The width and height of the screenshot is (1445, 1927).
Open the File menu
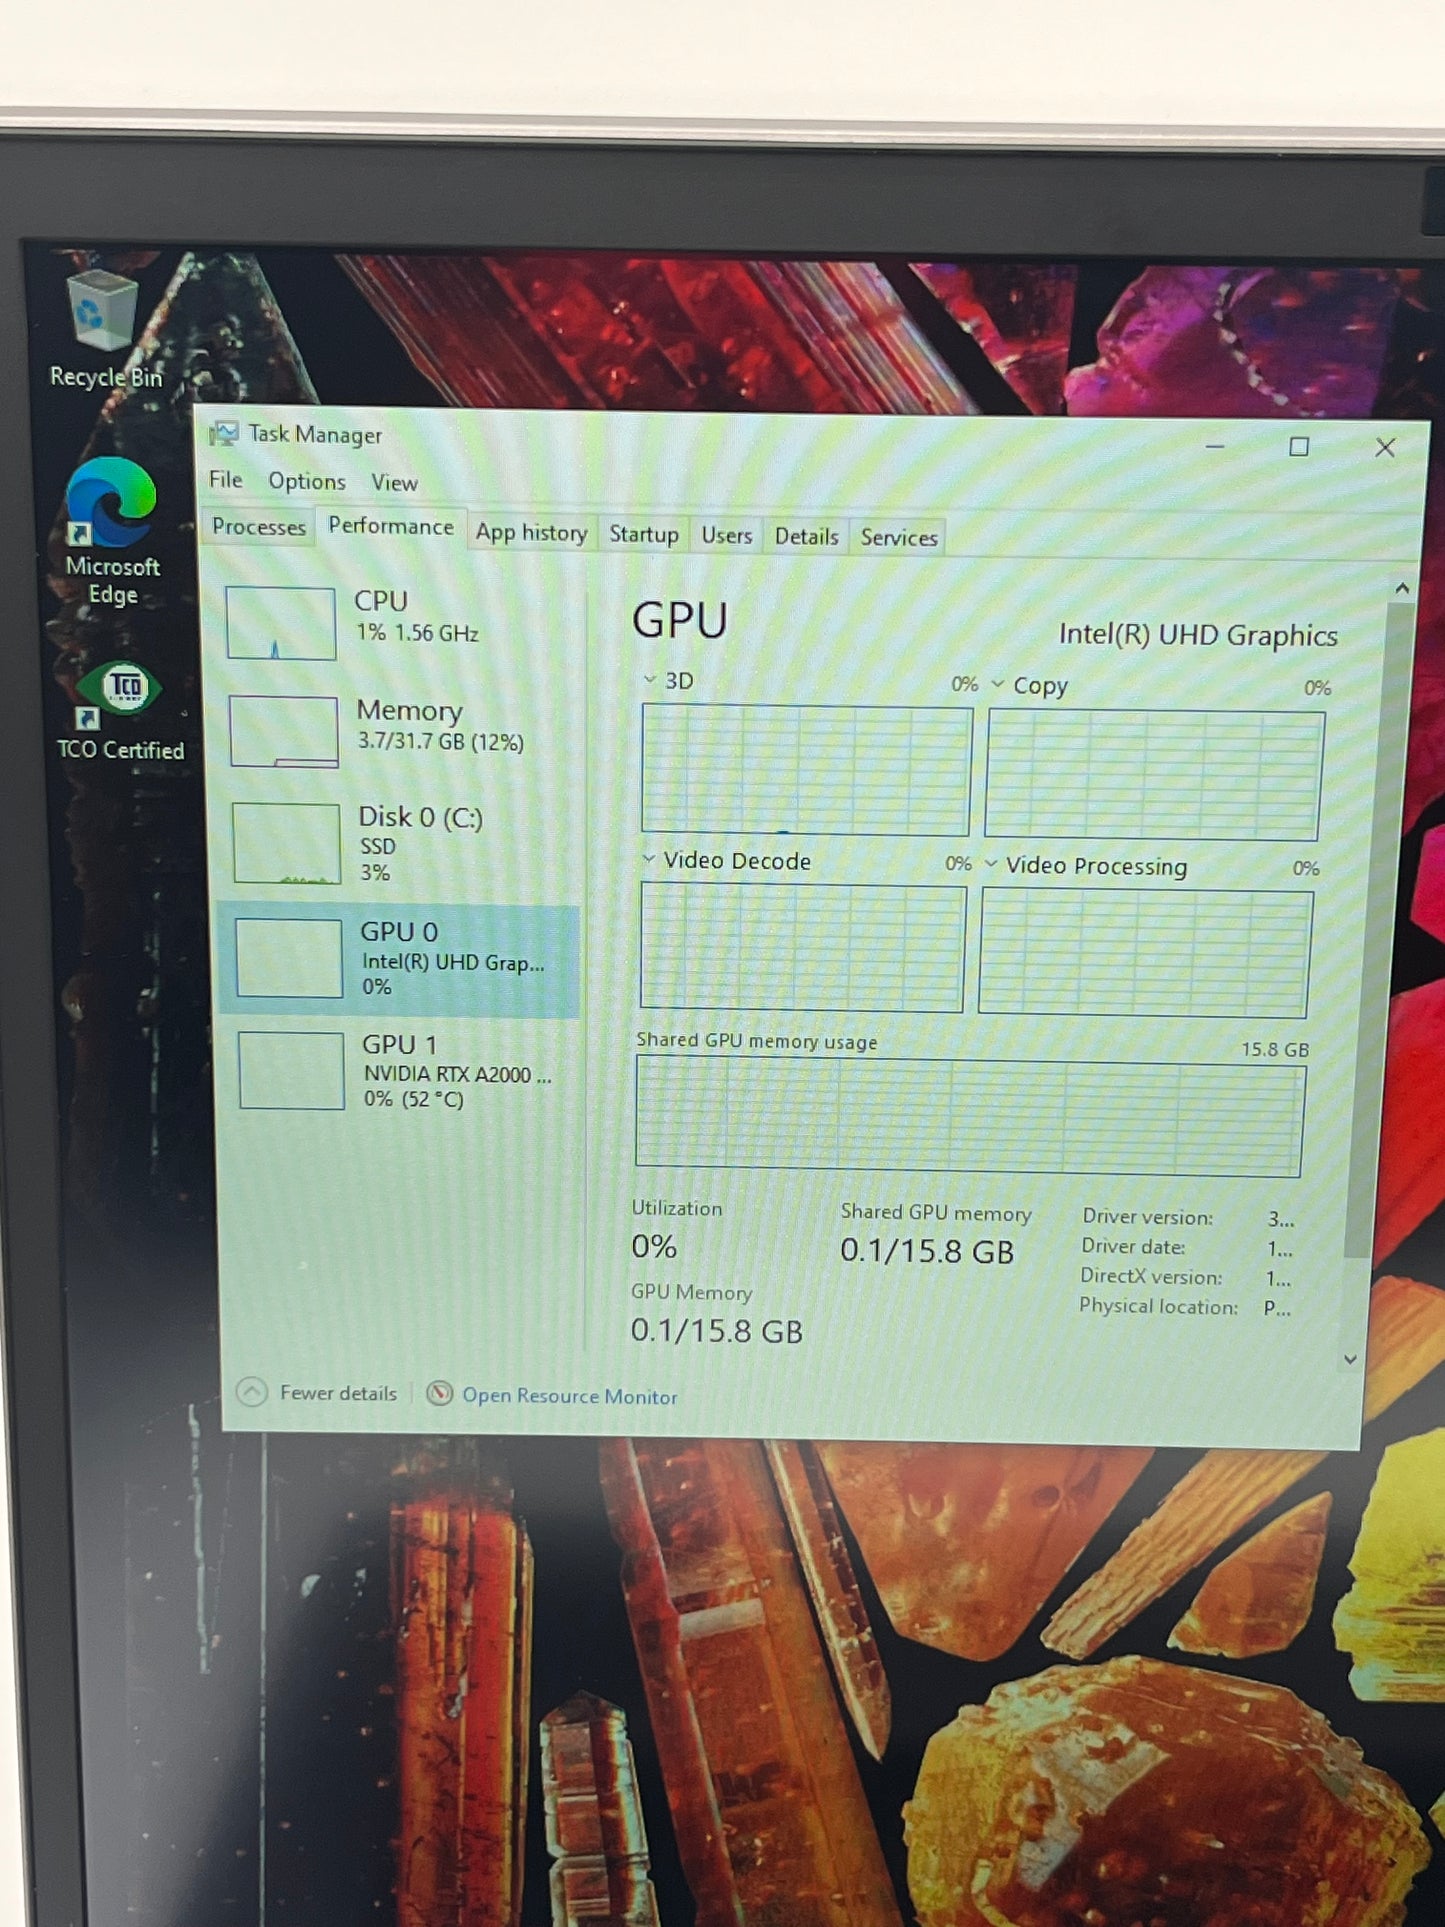pyautogui.click(x=226, y=480)
